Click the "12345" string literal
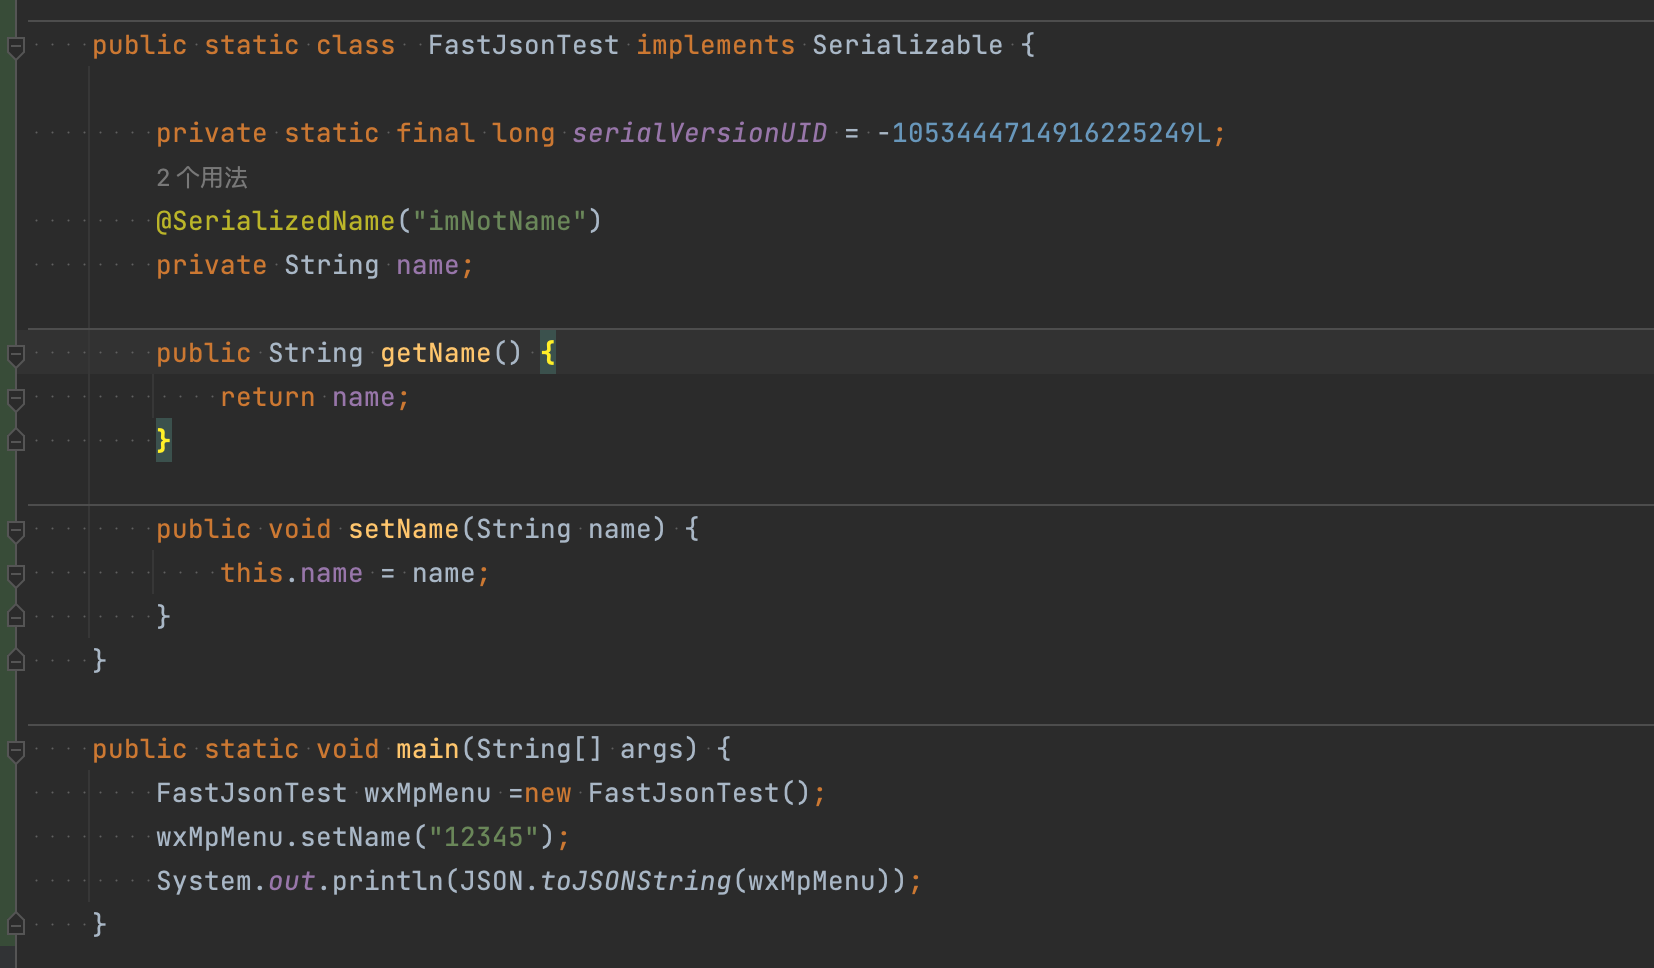This screenshot has height=968, width=1654. pyautogui.click(x=483, y=837)
